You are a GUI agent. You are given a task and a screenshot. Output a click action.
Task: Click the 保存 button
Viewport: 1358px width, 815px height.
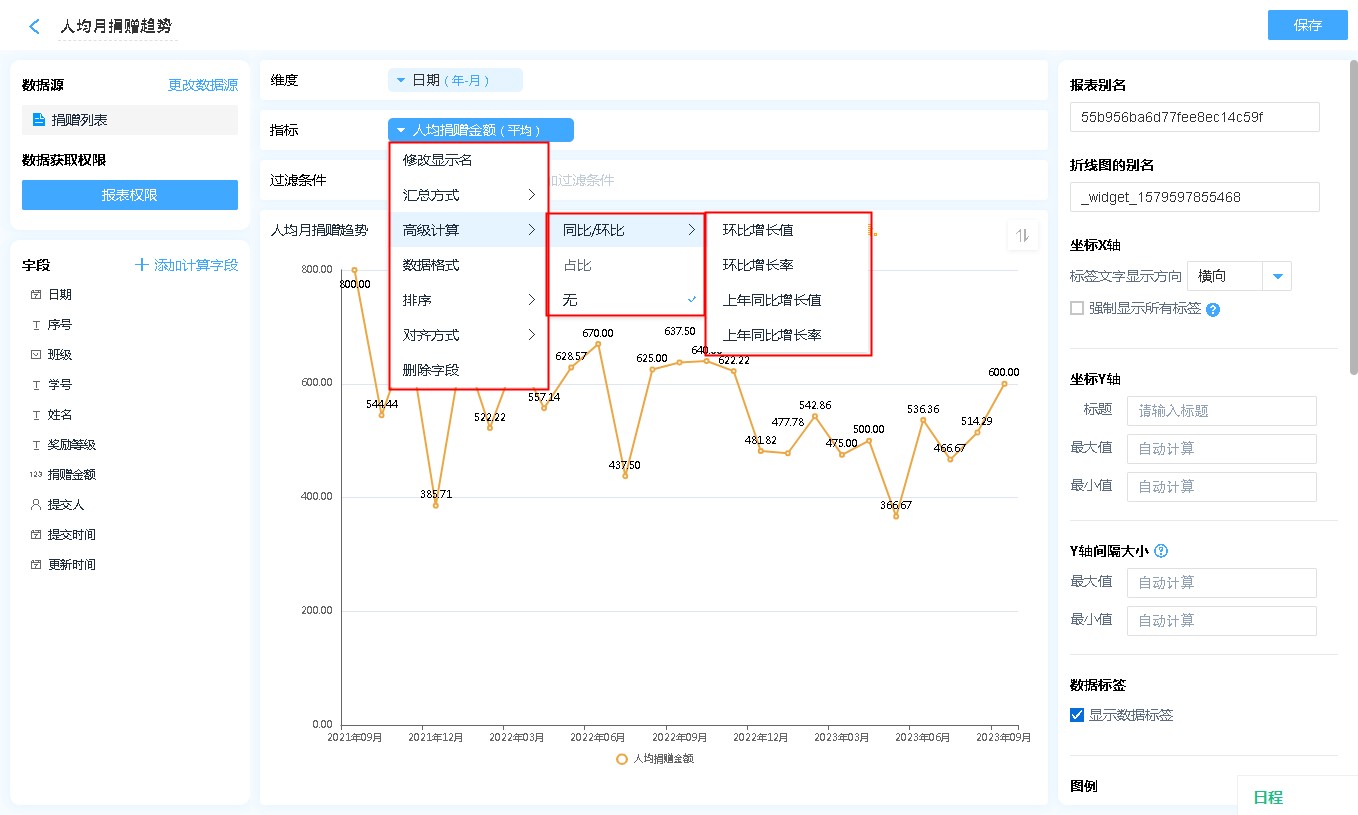pos(1307,25)
